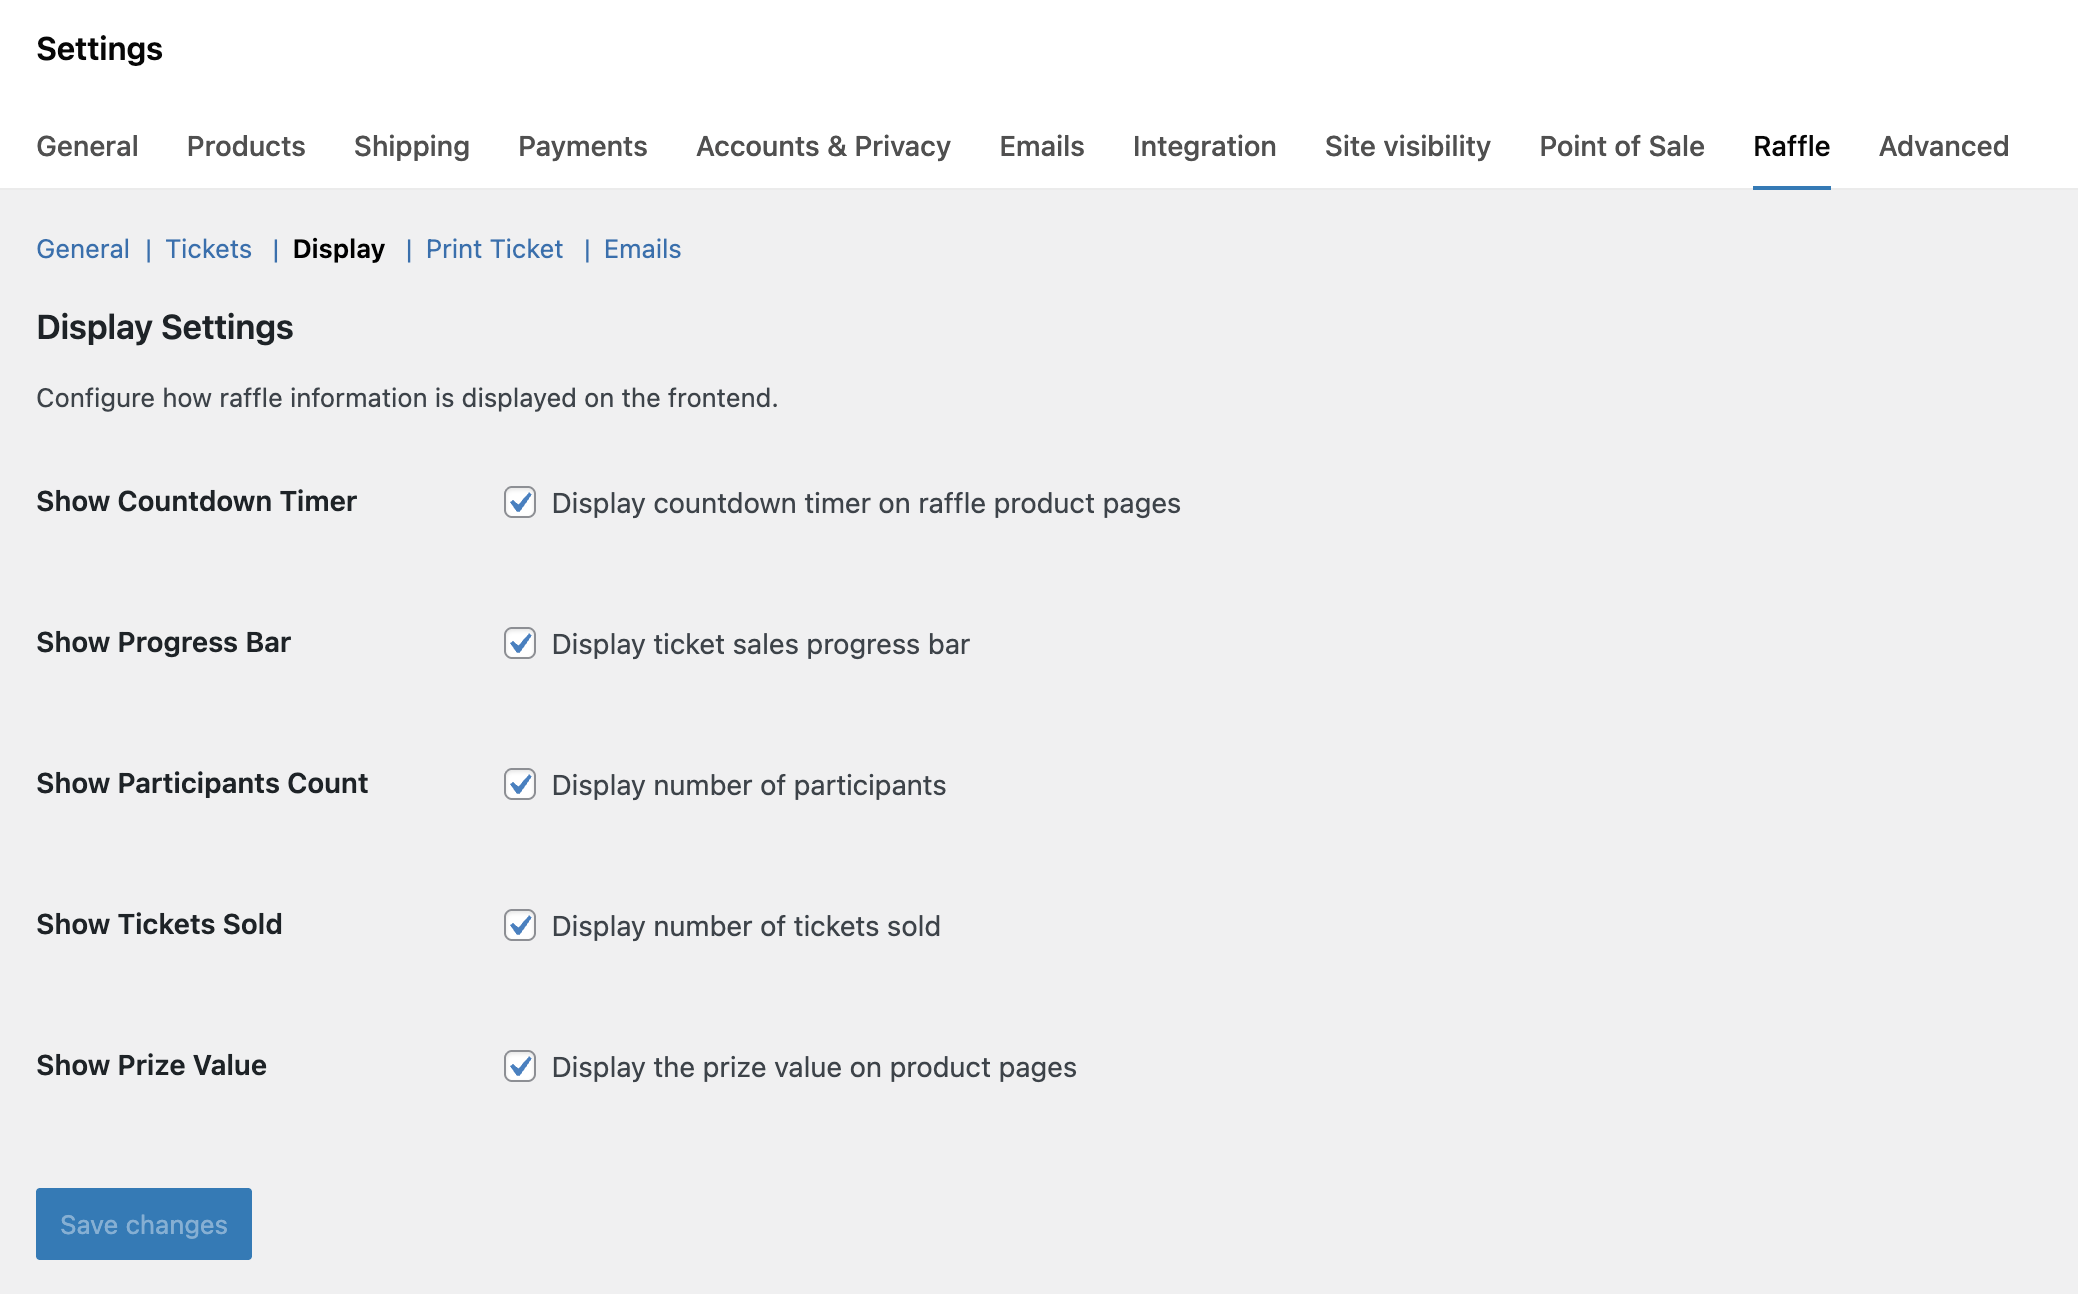Toggle Display number of participants
This screenshot has width=2078, height=1294.
(x=519, y=785)
